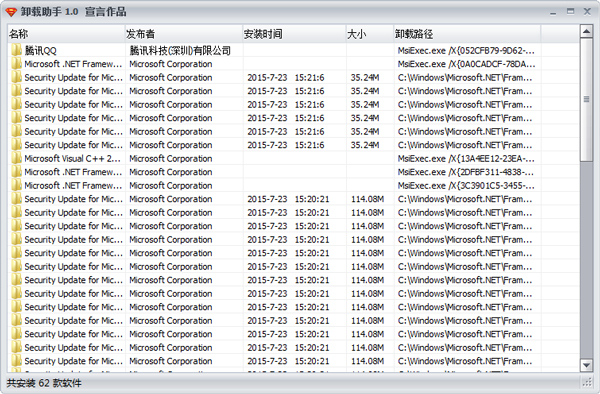Viewport: 600px width, 394px height.
Task: Click the scrollbar up arrow
Action: coord(586,31)
